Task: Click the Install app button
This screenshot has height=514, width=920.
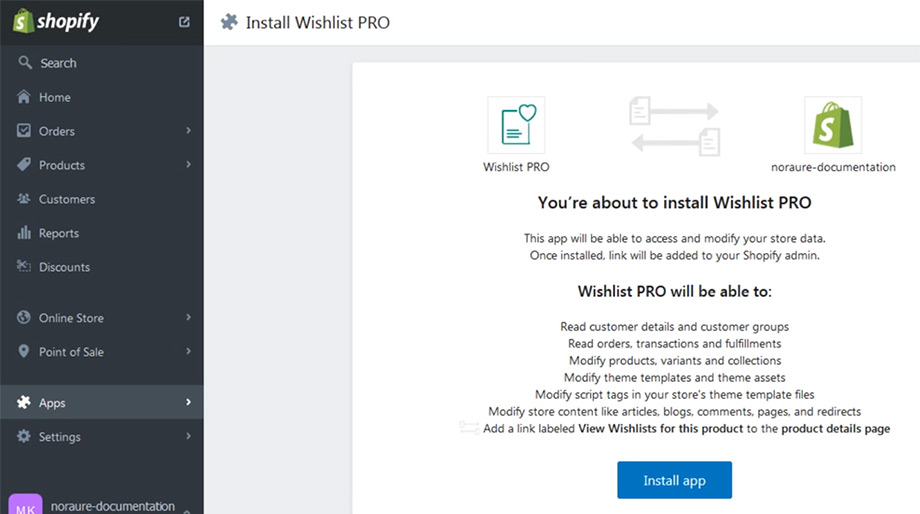Action: click(x=674, y=480)
